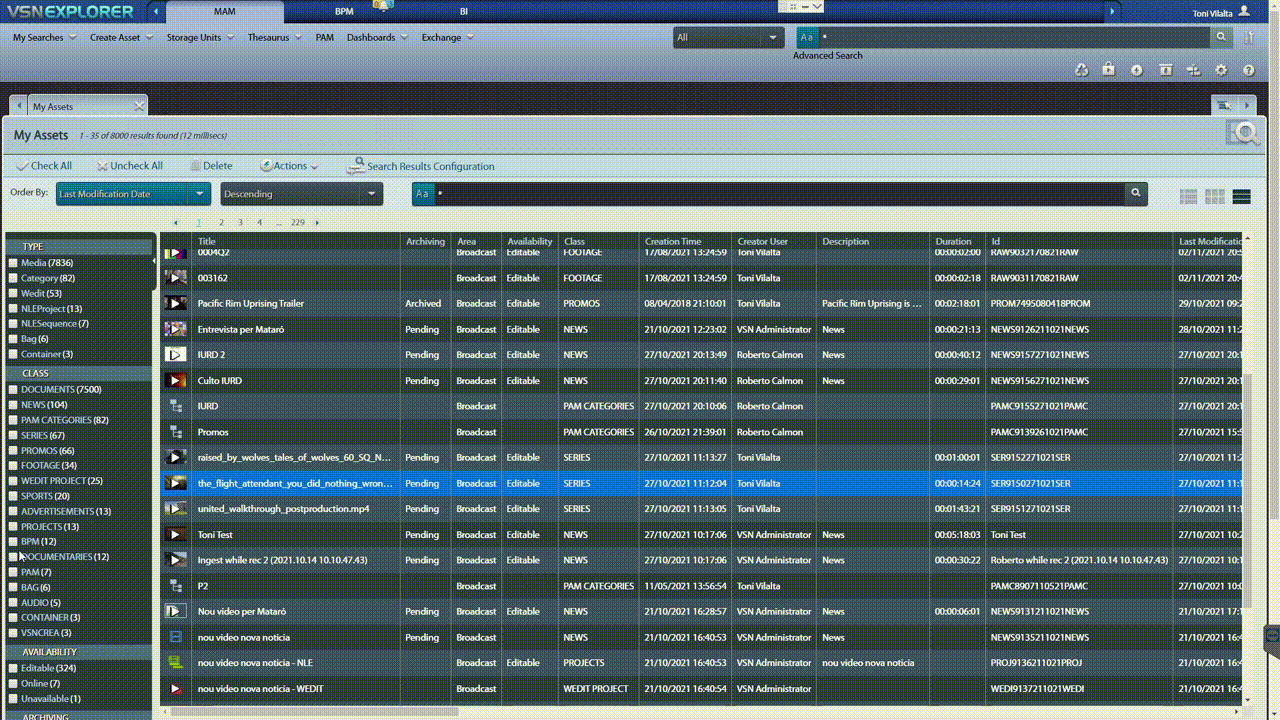Open search tools icon beside top search
1280x720 pixels.
(1250, 37)
